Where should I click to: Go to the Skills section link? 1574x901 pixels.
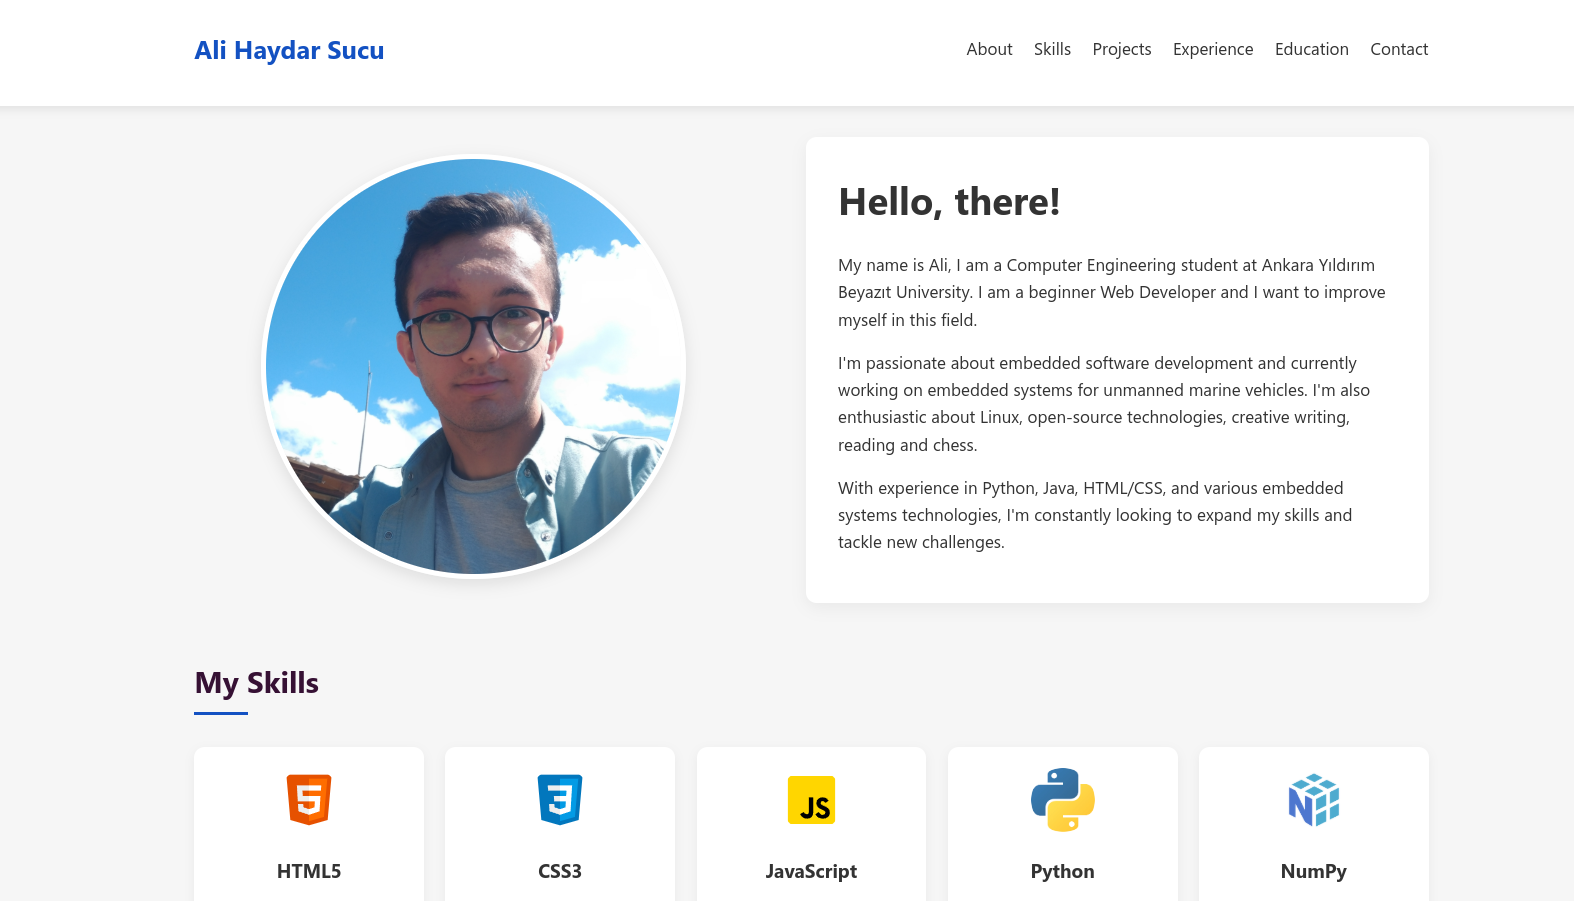1052,49
